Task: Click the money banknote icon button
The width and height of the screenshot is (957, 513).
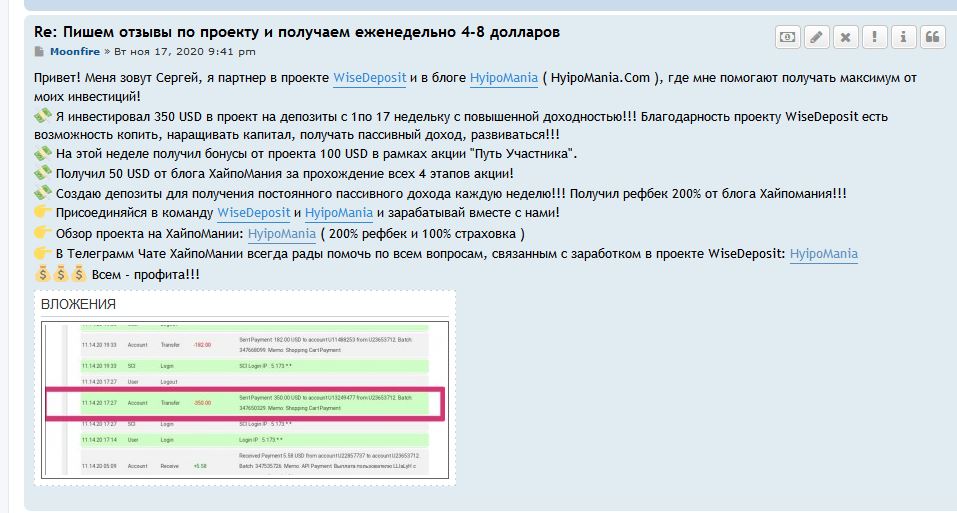Action: point(788,37)
